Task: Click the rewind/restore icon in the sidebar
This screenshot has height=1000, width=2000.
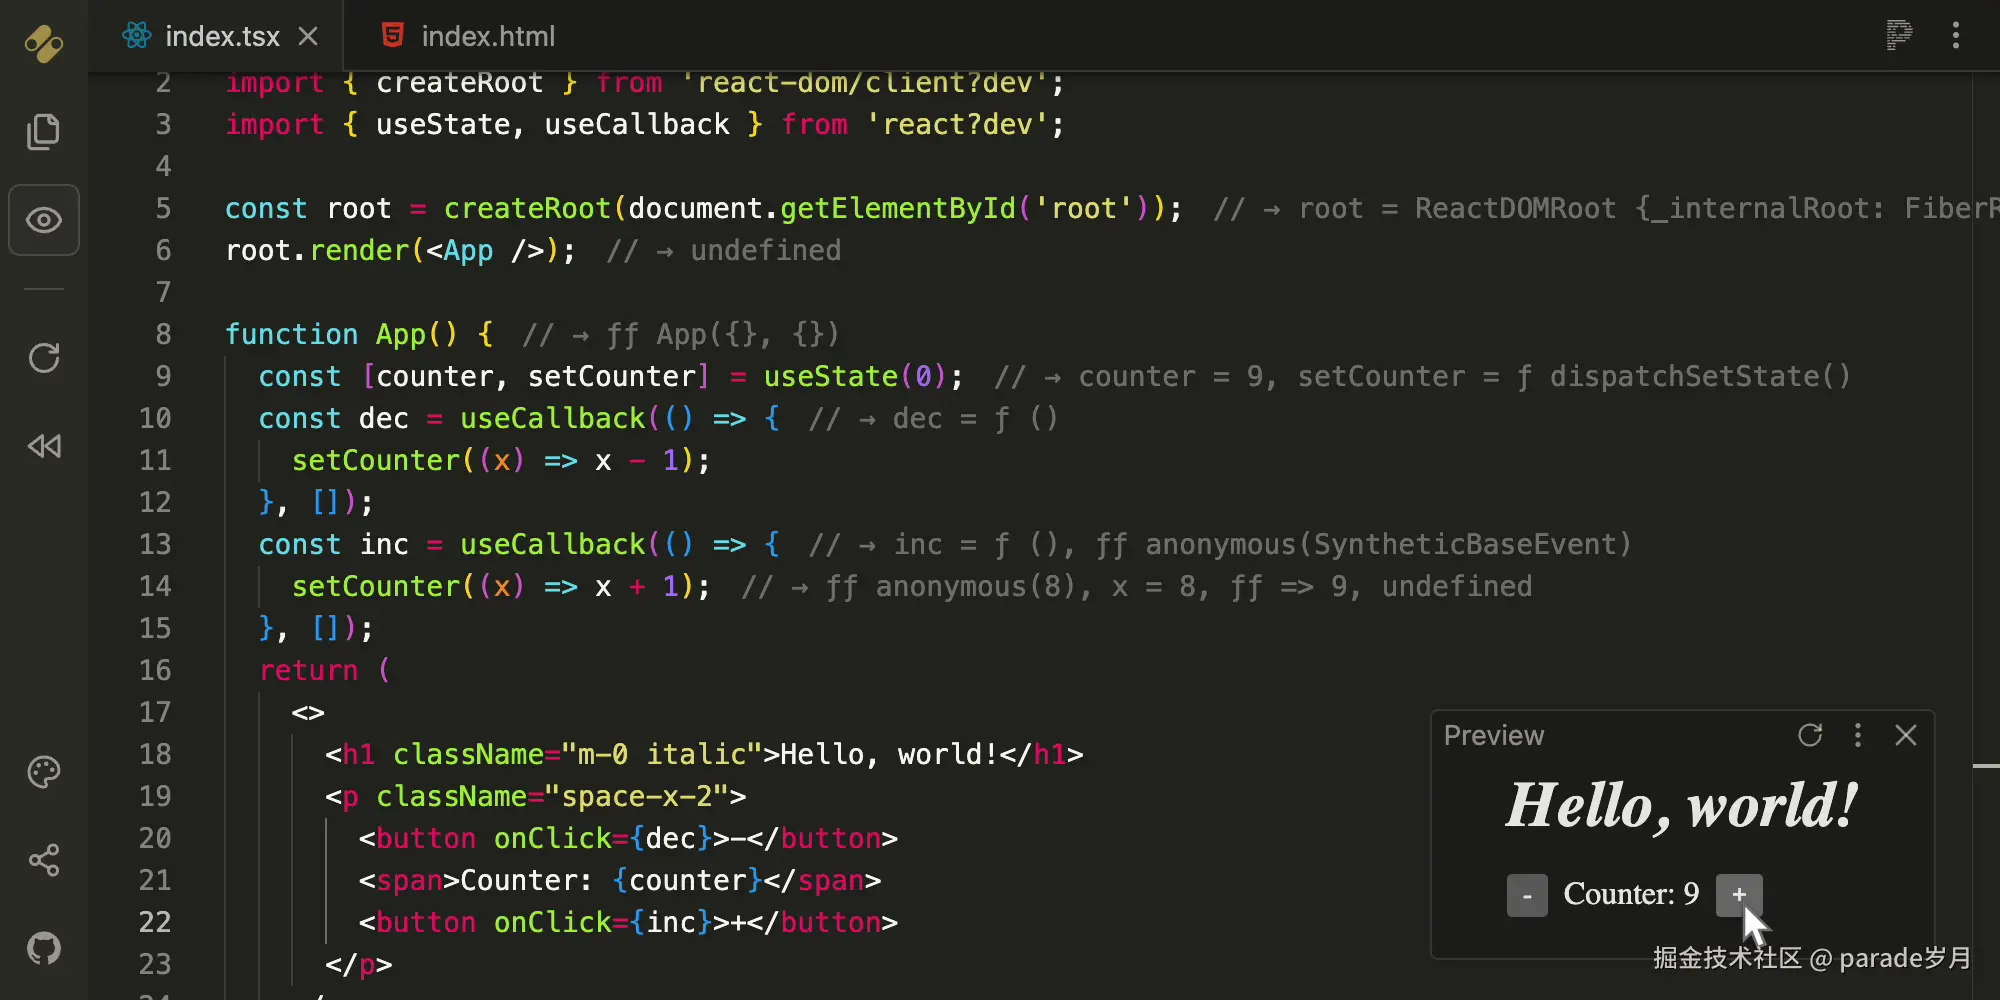Action: (43, 446)
